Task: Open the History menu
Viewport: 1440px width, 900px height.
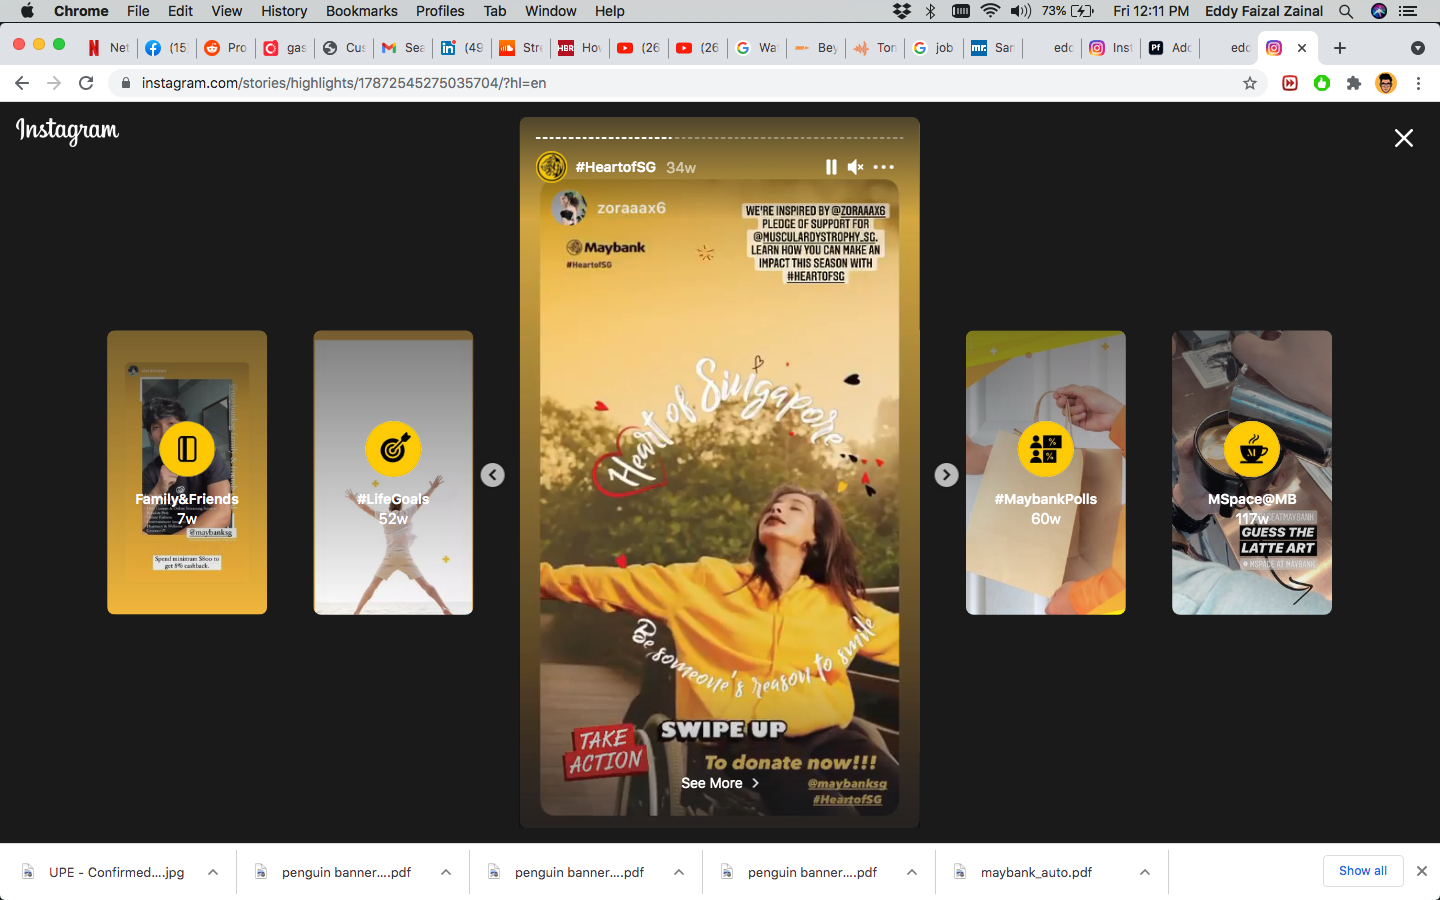Action: coord(284,11)
